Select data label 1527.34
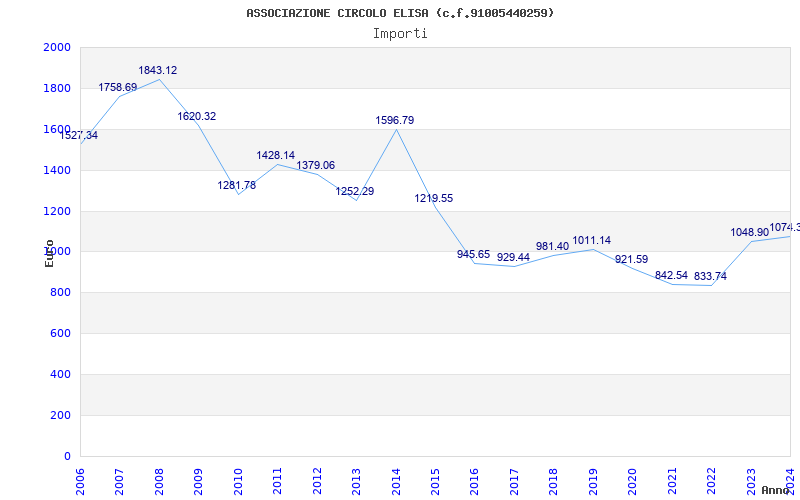The width and height of the screenshot is (800, 500). pyautogui.click(x=79, y=136)
